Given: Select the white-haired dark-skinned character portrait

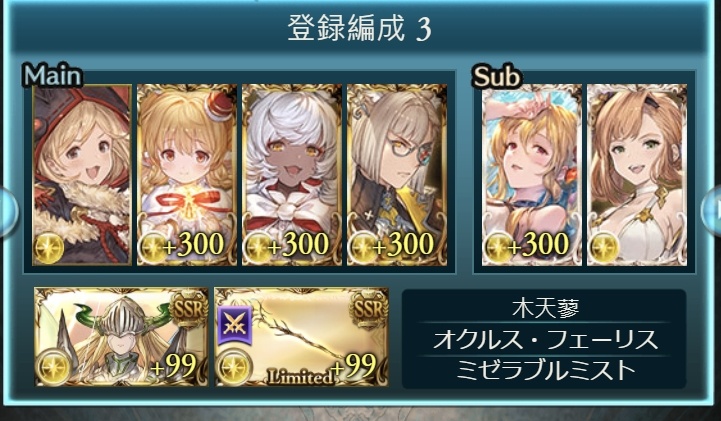Looking at the screenshot, I should click(292, 175).
